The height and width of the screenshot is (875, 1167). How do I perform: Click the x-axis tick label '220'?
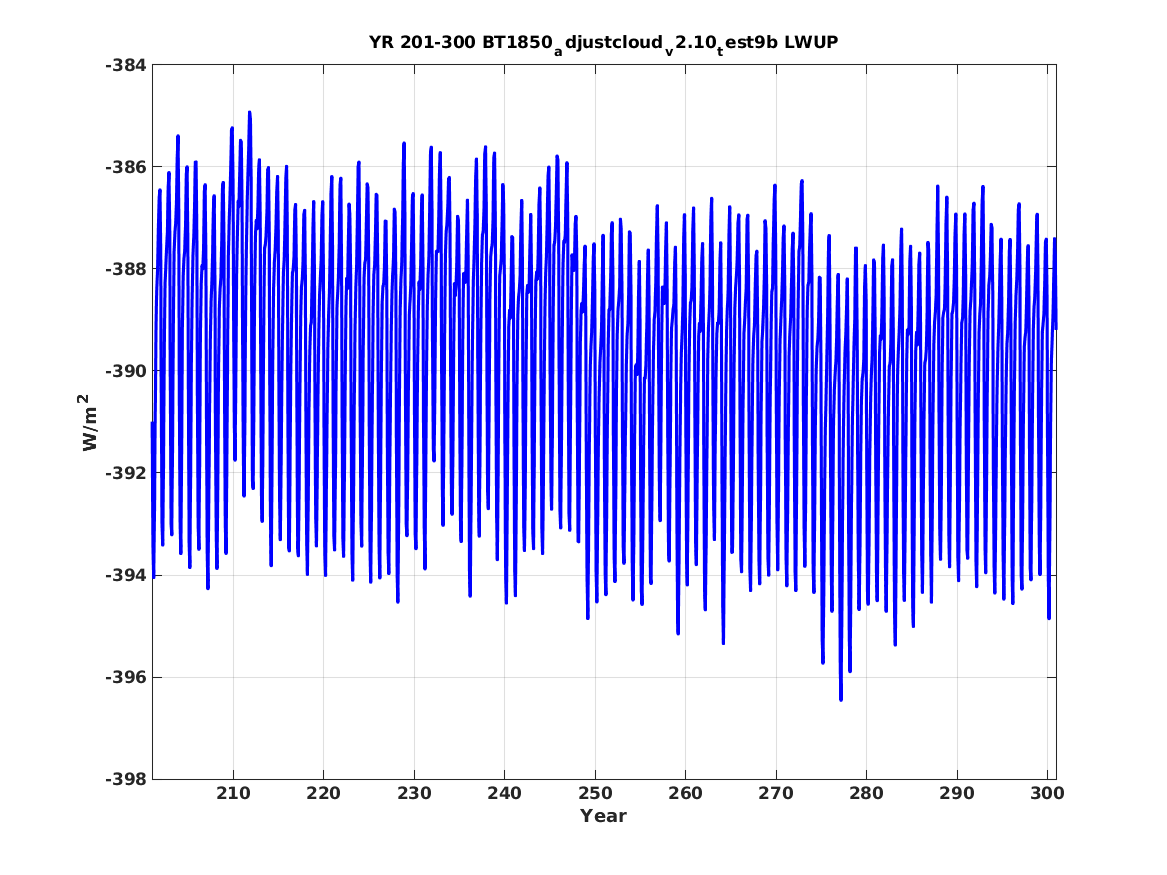click(x=324, y=794)
